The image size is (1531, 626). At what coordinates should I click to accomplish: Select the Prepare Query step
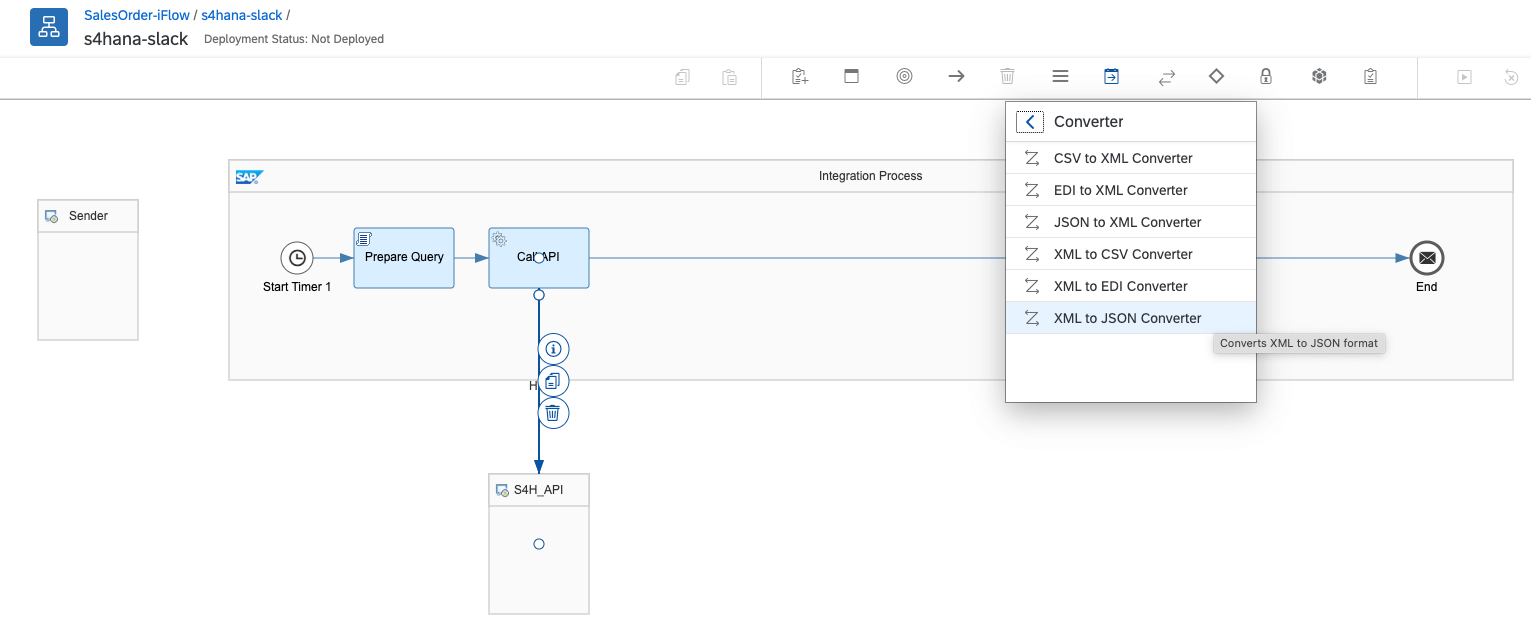(x=404, y=258)
